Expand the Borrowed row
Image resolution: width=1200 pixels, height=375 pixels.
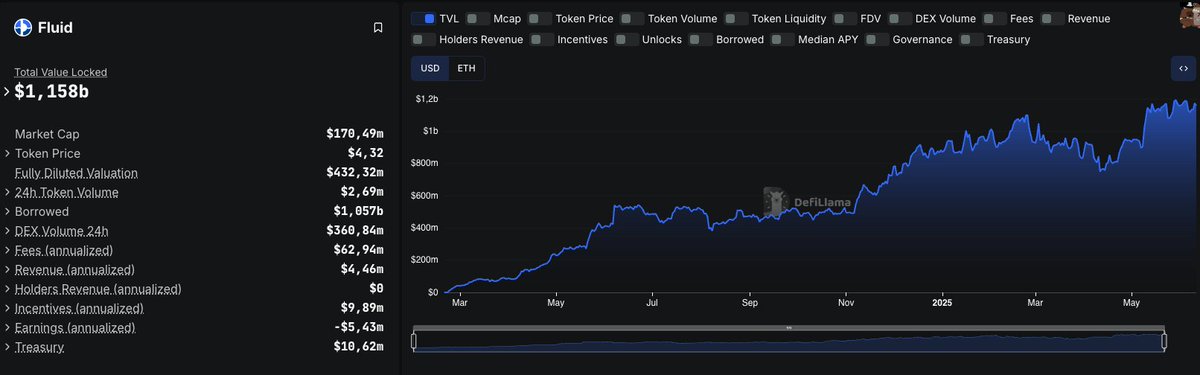pos(7,211)
